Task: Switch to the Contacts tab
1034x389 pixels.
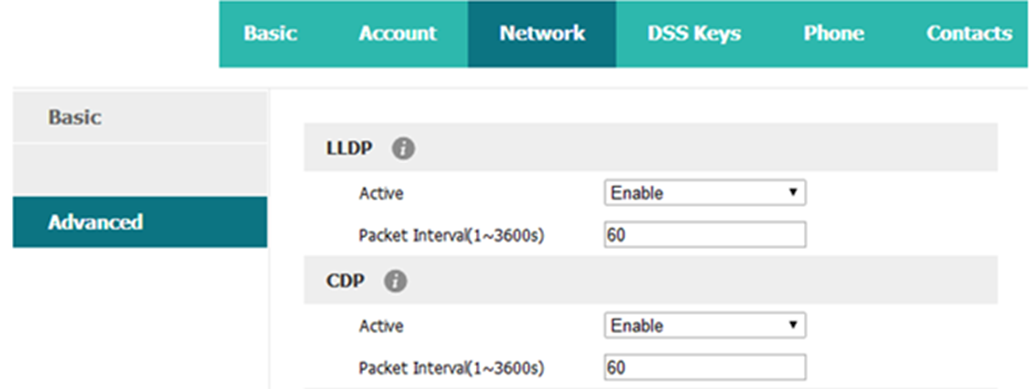Action: click(969, 34)
